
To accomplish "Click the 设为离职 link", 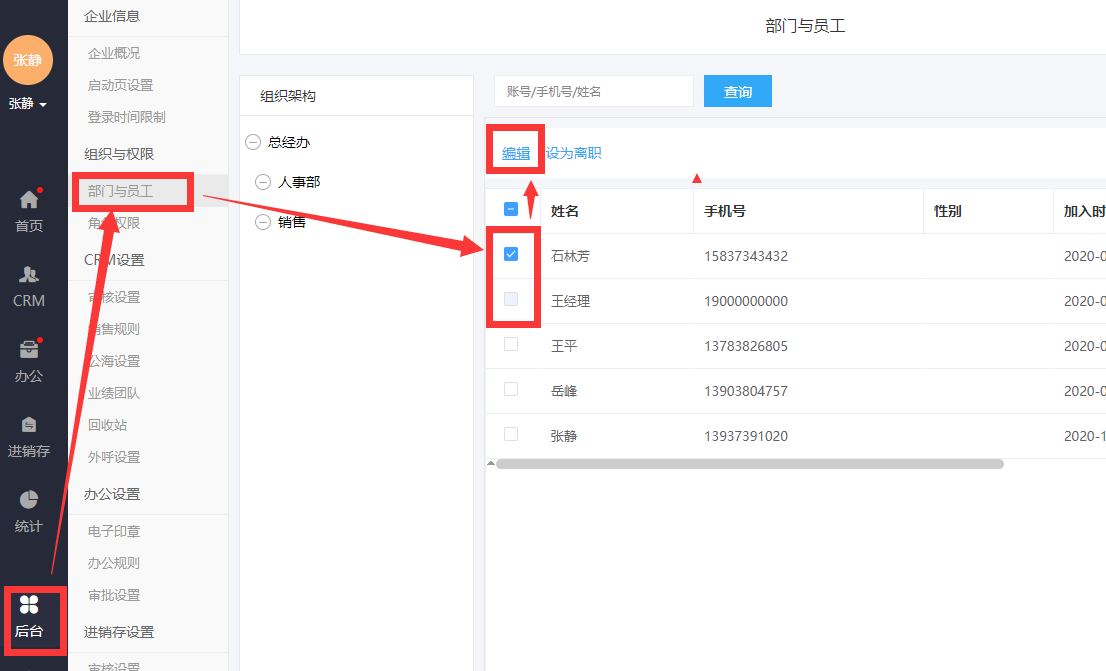I will pos(573,153).
